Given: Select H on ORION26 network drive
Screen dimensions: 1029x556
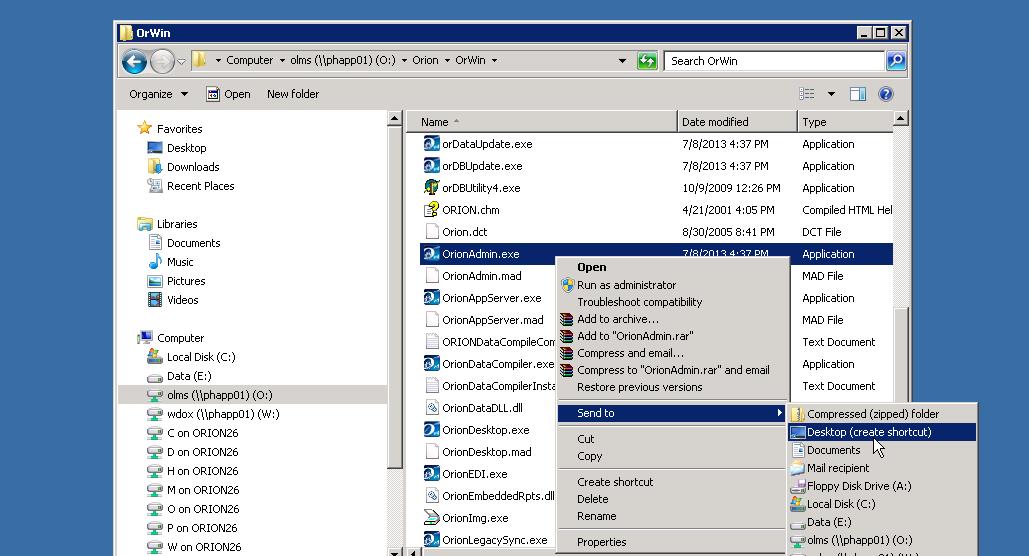Looking at the screenshot, I should click(x=202, y=471).
